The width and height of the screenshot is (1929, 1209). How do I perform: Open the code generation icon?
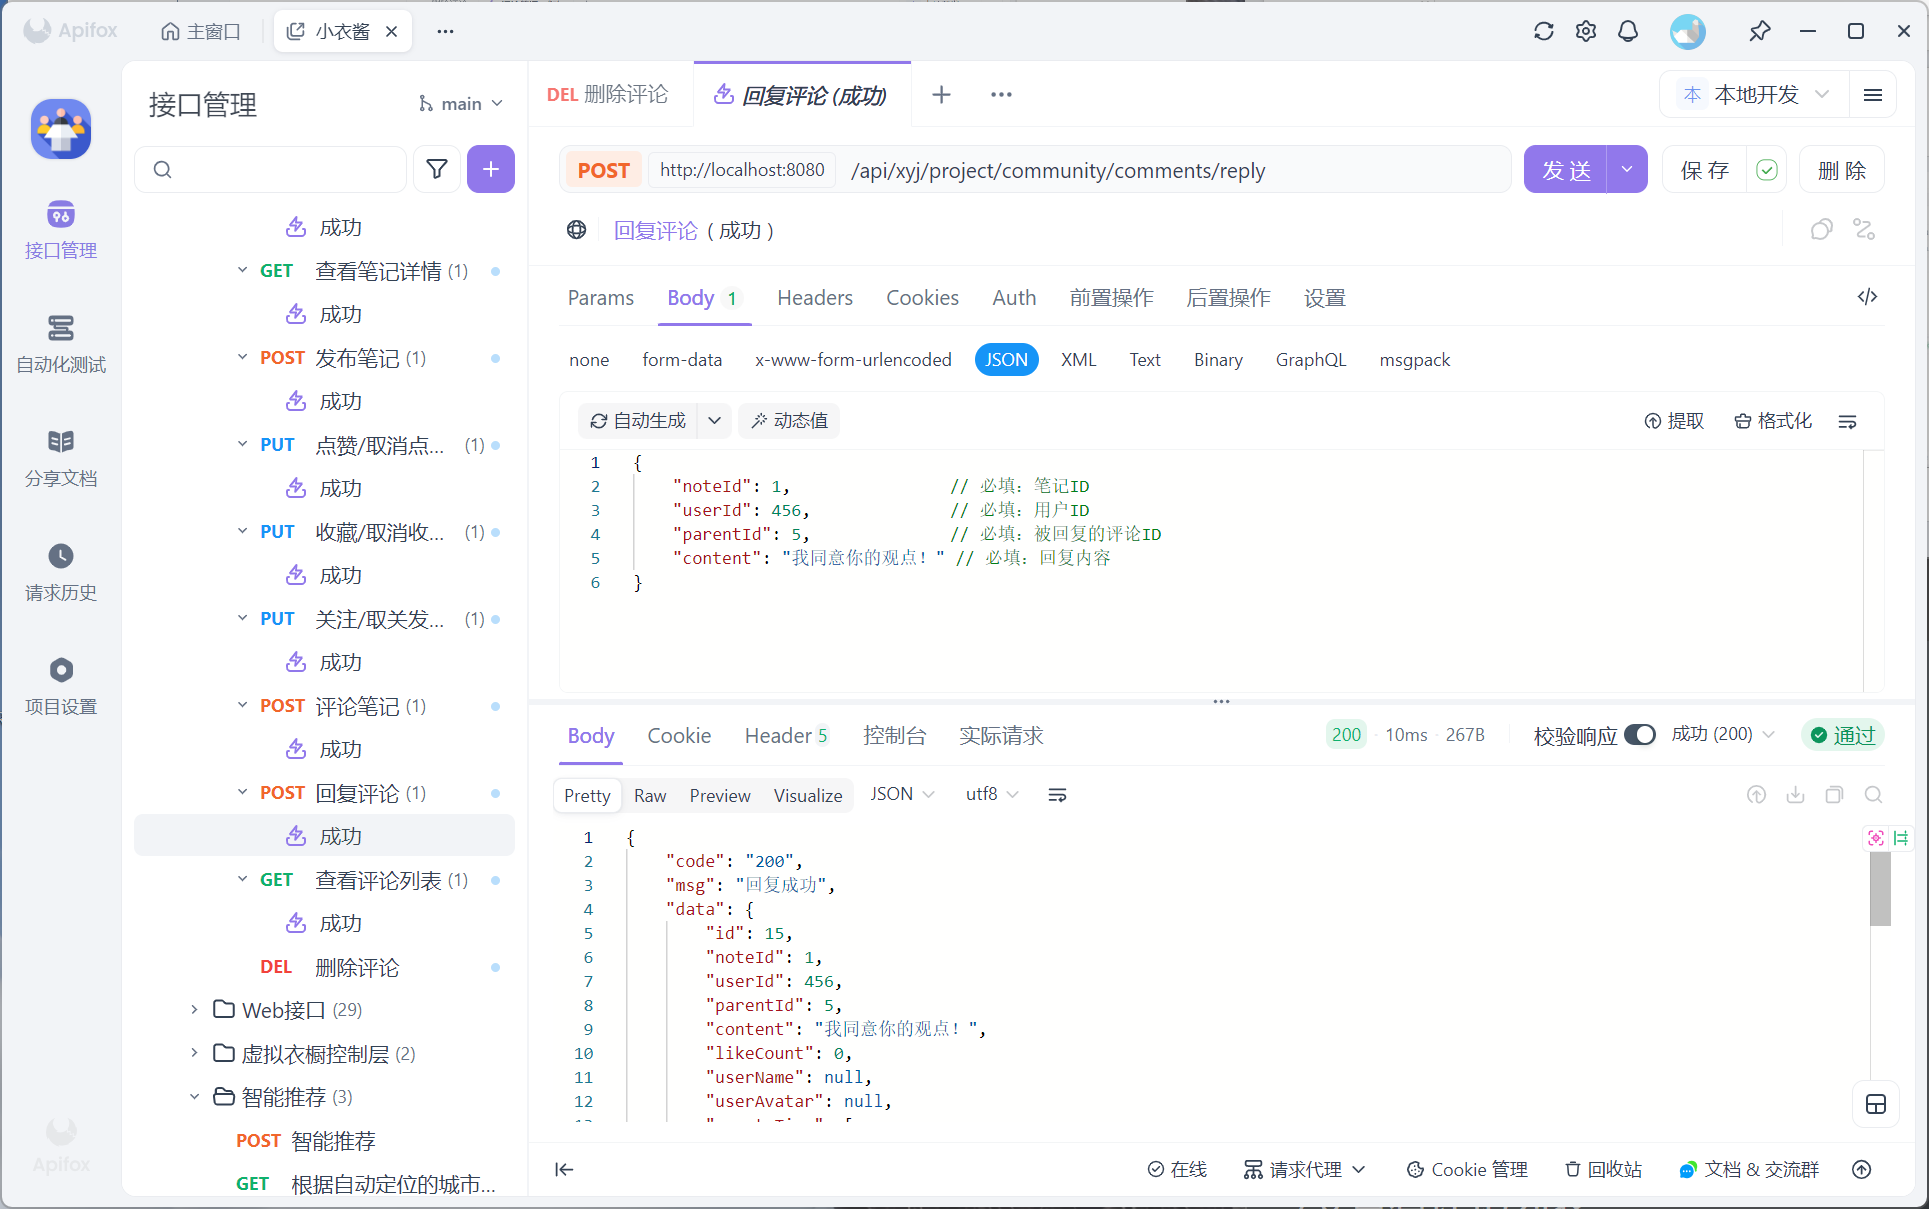tap(1867, 297)
